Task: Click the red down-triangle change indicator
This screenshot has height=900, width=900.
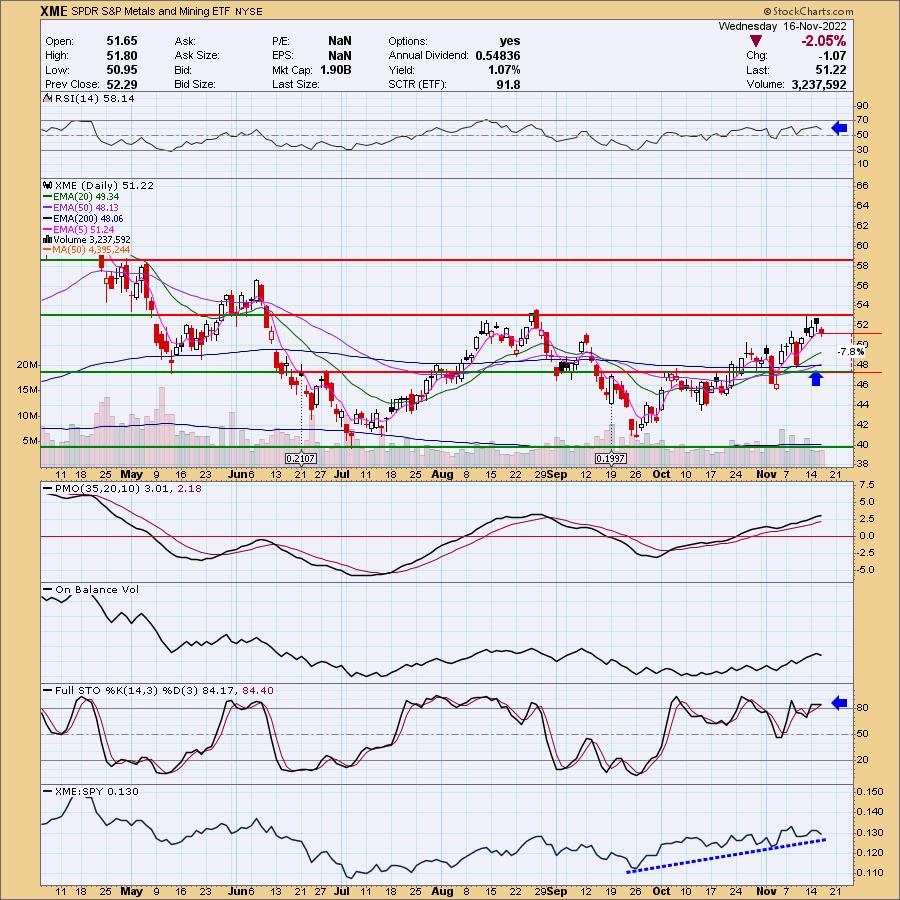Action: (756, 41)
